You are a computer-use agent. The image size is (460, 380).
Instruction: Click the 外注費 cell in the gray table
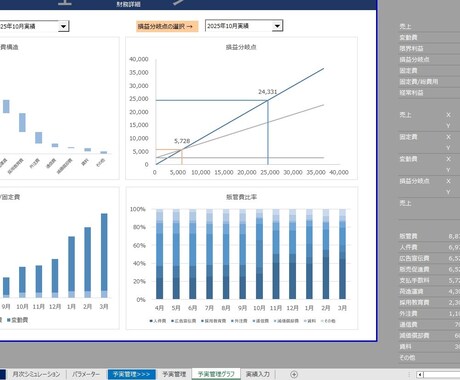point(408,313)
